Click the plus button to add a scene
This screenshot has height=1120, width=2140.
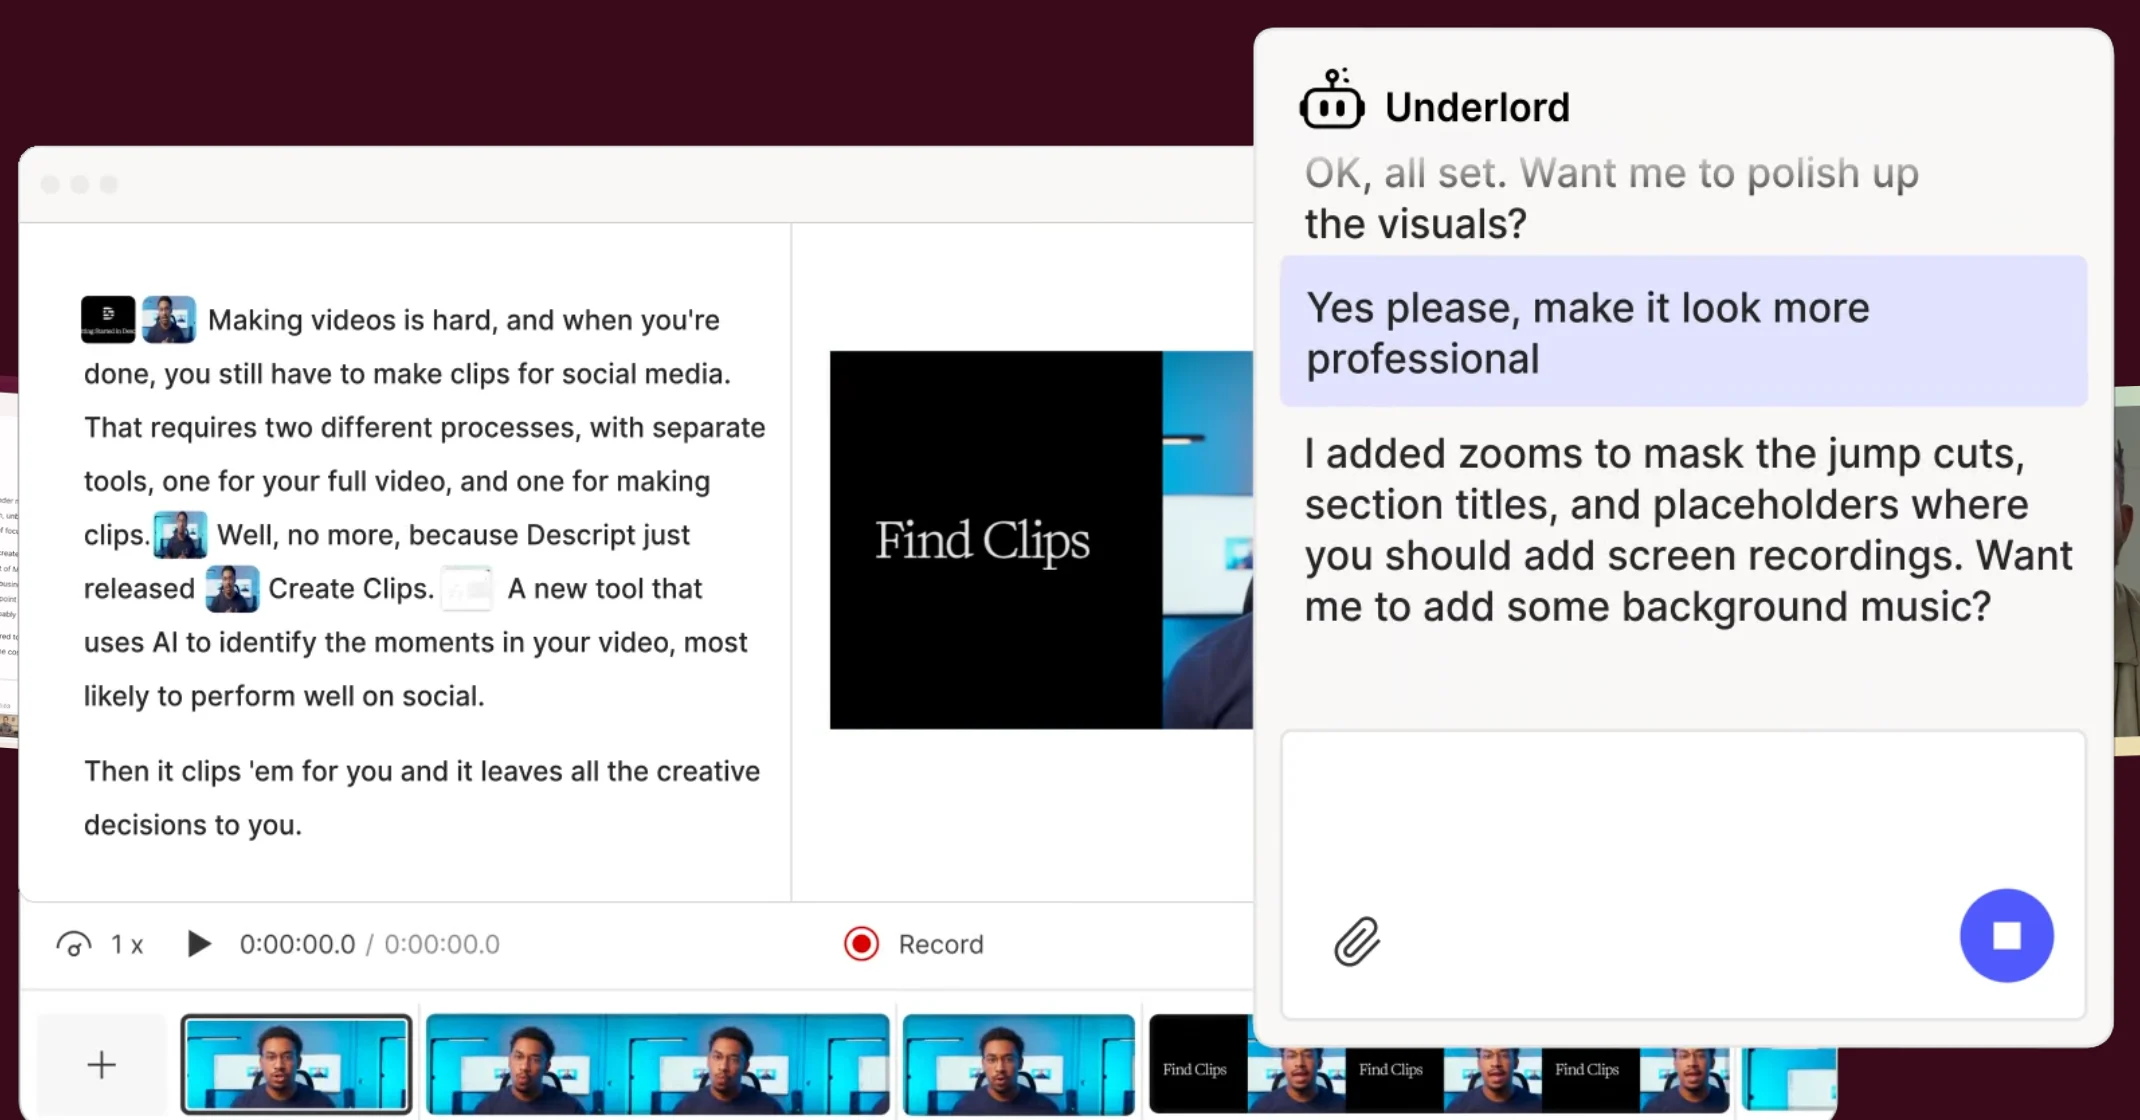pyautogui.click(x=101, y=1064)
